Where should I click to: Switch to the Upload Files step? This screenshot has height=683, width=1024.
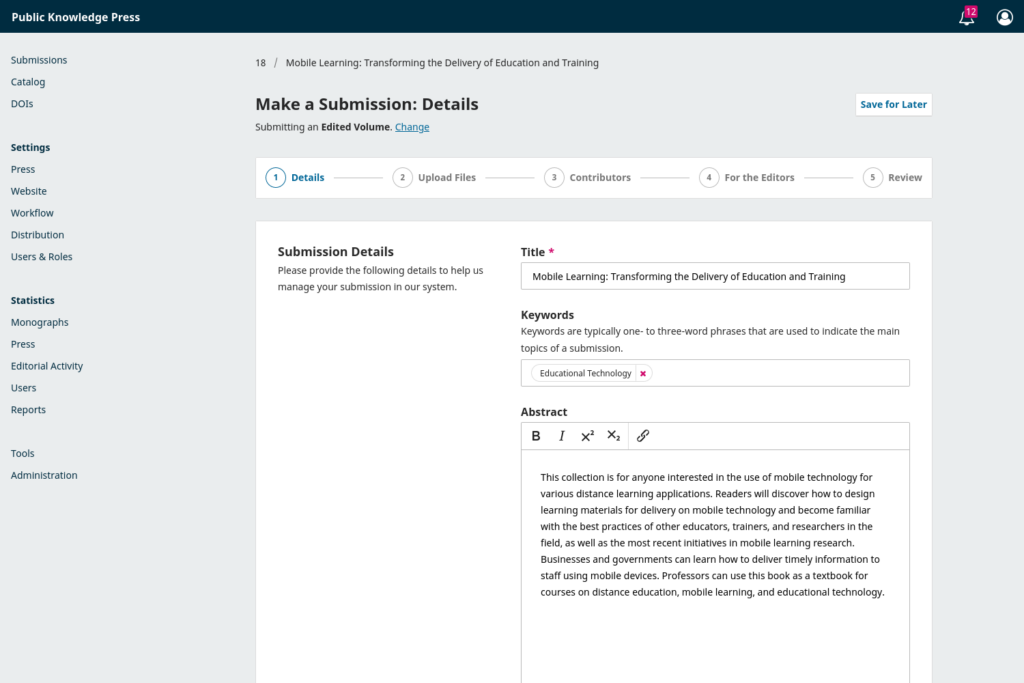pos(437,177)
